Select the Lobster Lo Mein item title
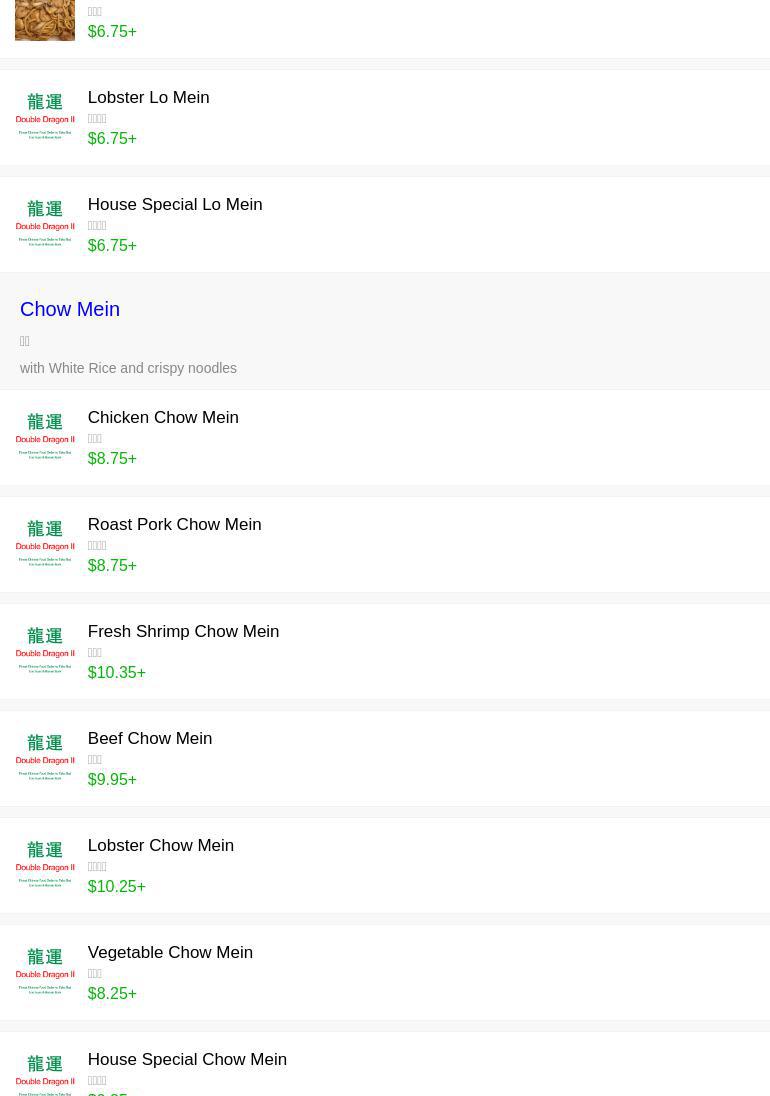 coord(148,97)
